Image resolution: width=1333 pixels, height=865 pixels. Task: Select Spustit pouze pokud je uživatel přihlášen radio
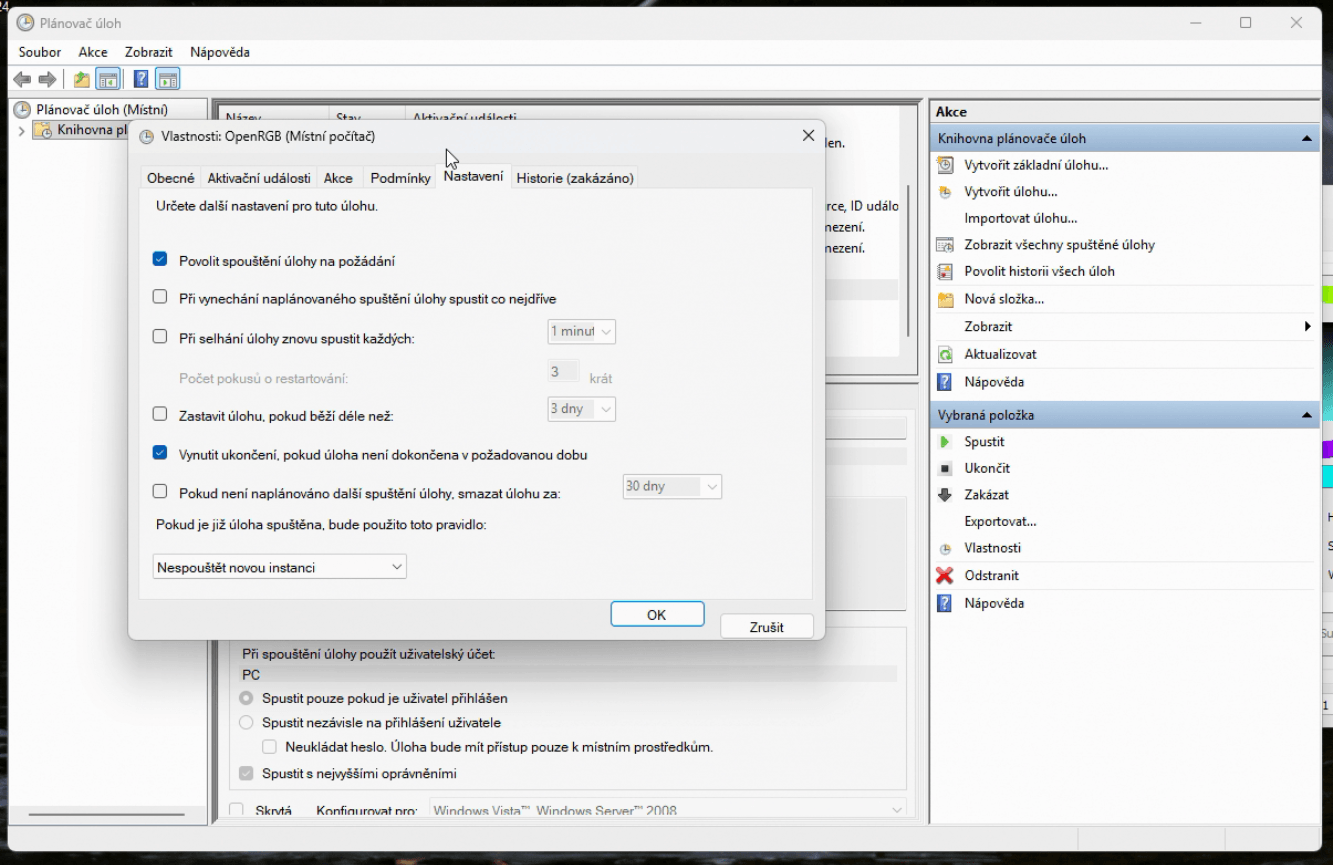(x=246, y=698)
